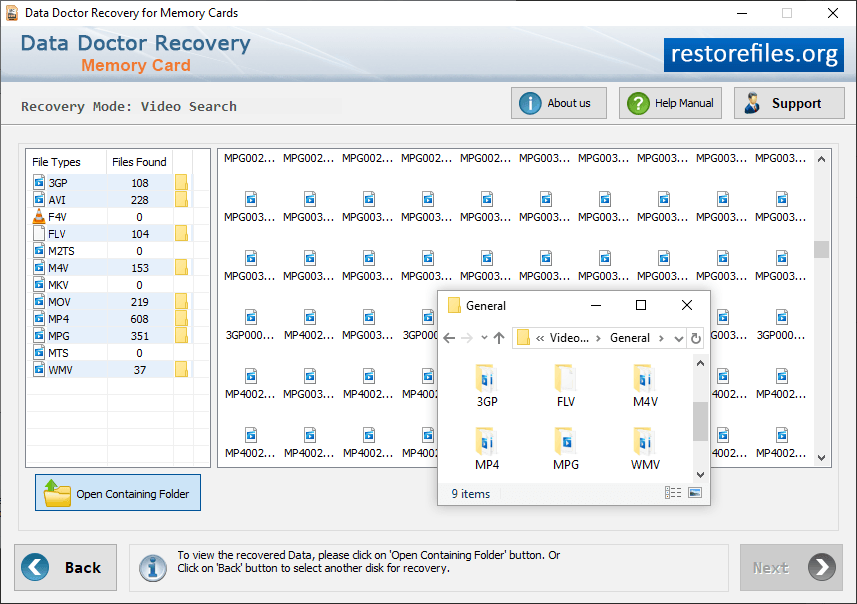
Task: Click the folder icon in the M4V row
Action: point(181,267)
